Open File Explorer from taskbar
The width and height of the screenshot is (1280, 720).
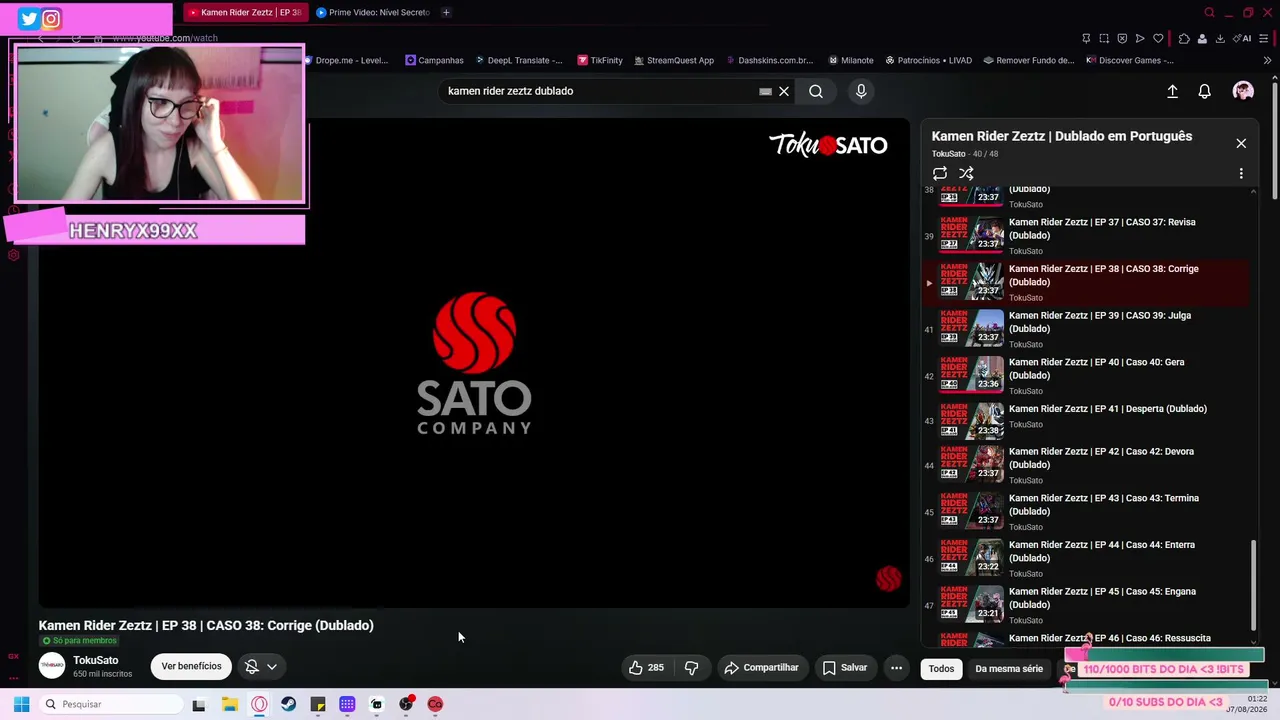(x=230, y=704)
